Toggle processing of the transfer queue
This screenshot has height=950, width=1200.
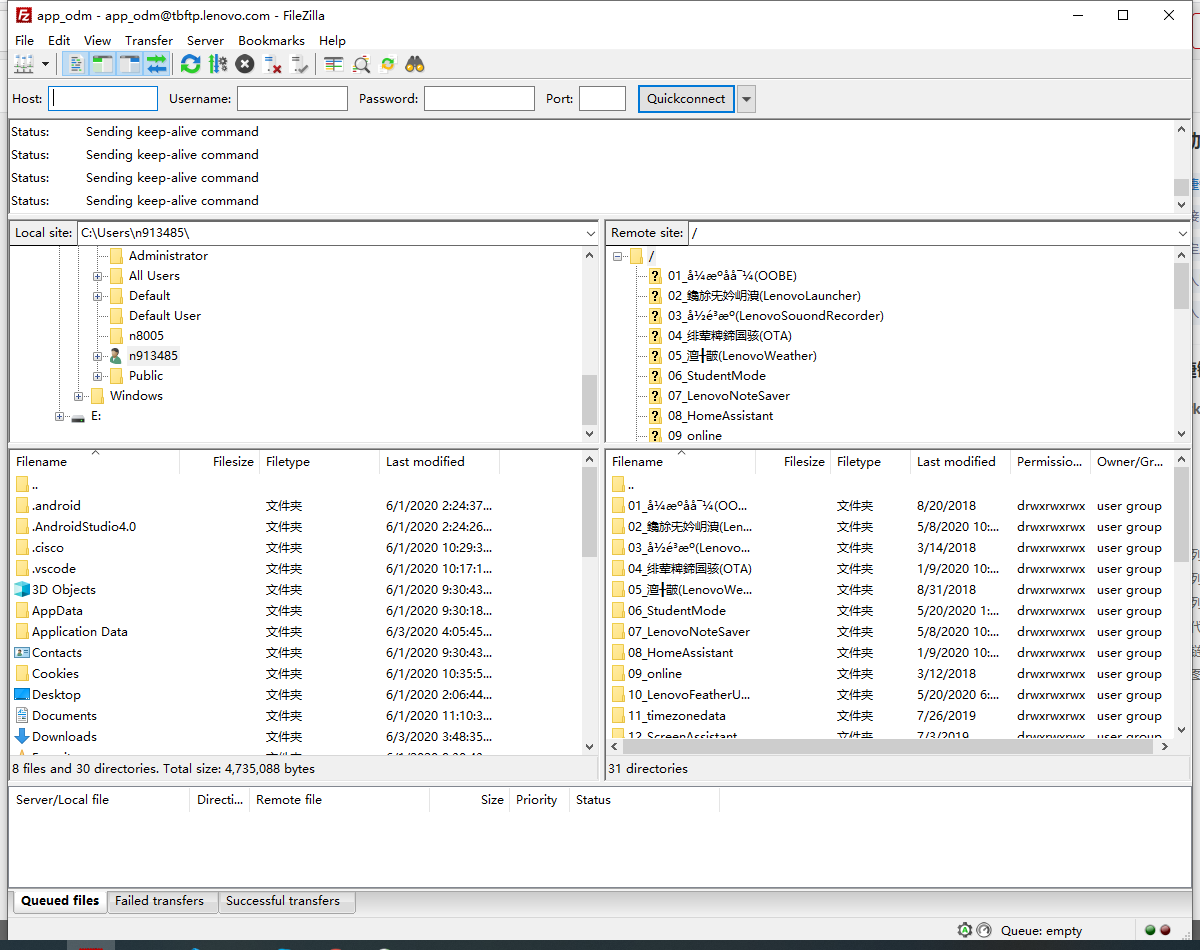217,64
